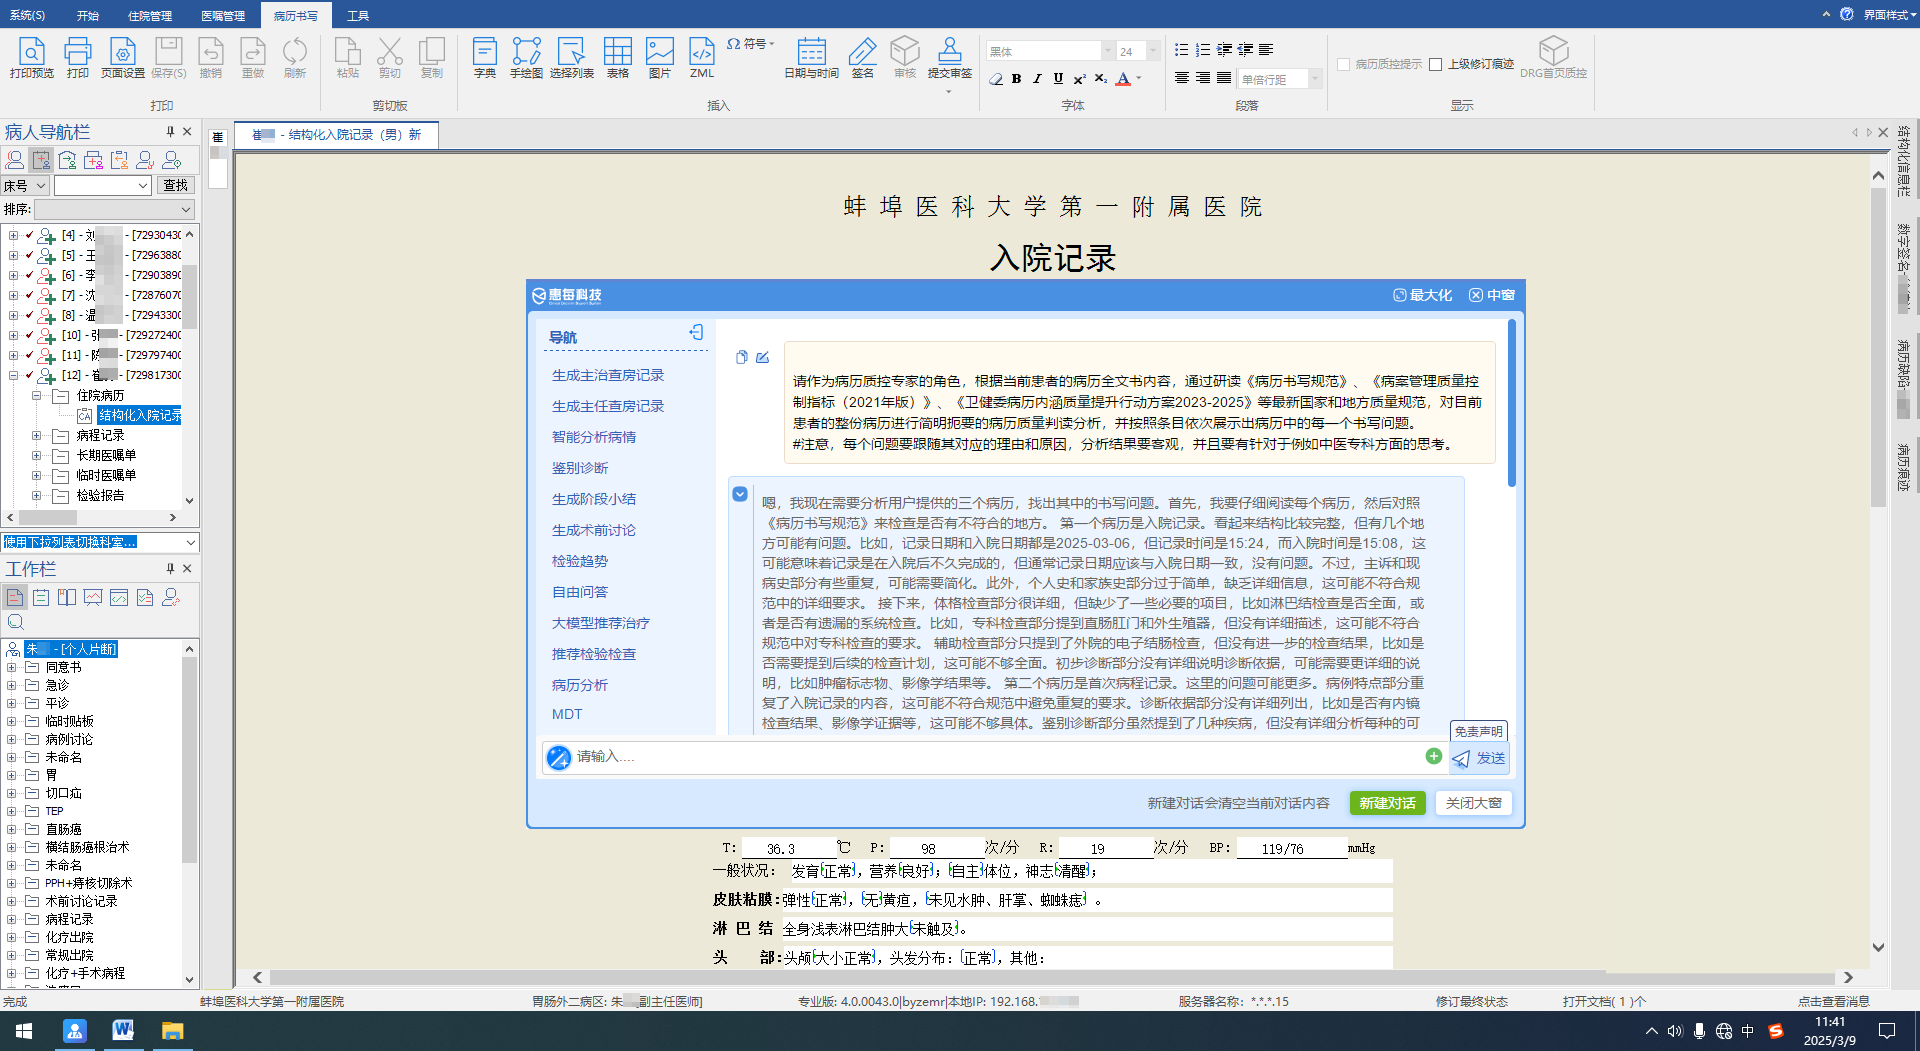Toggle checkmark for patient [4]
1920x1051 pixels.
pyautogui.click(x=29, y=235)
